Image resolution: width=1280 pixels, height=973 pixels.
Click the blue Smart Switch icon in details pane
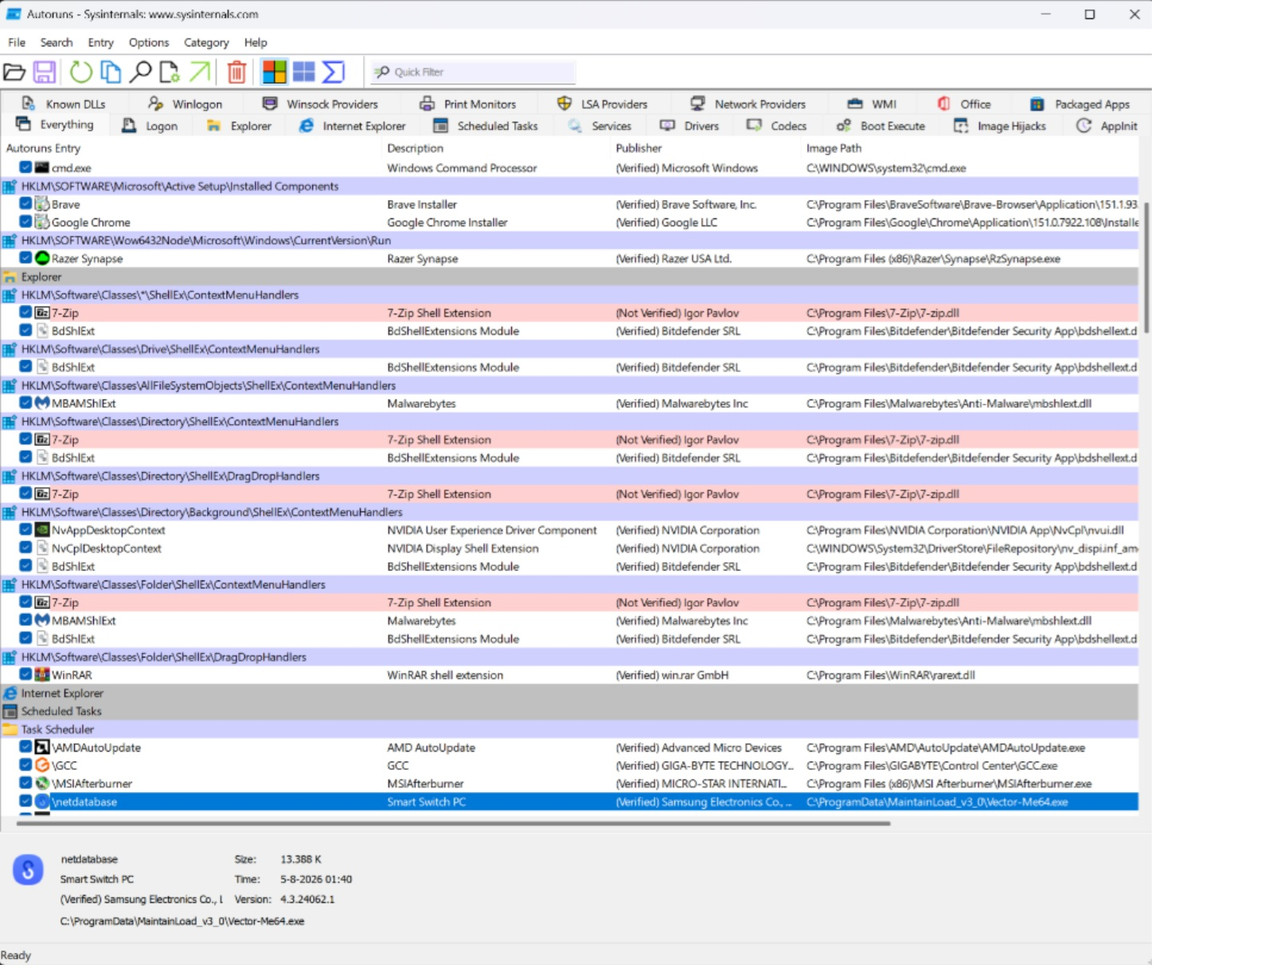(28, 870)
